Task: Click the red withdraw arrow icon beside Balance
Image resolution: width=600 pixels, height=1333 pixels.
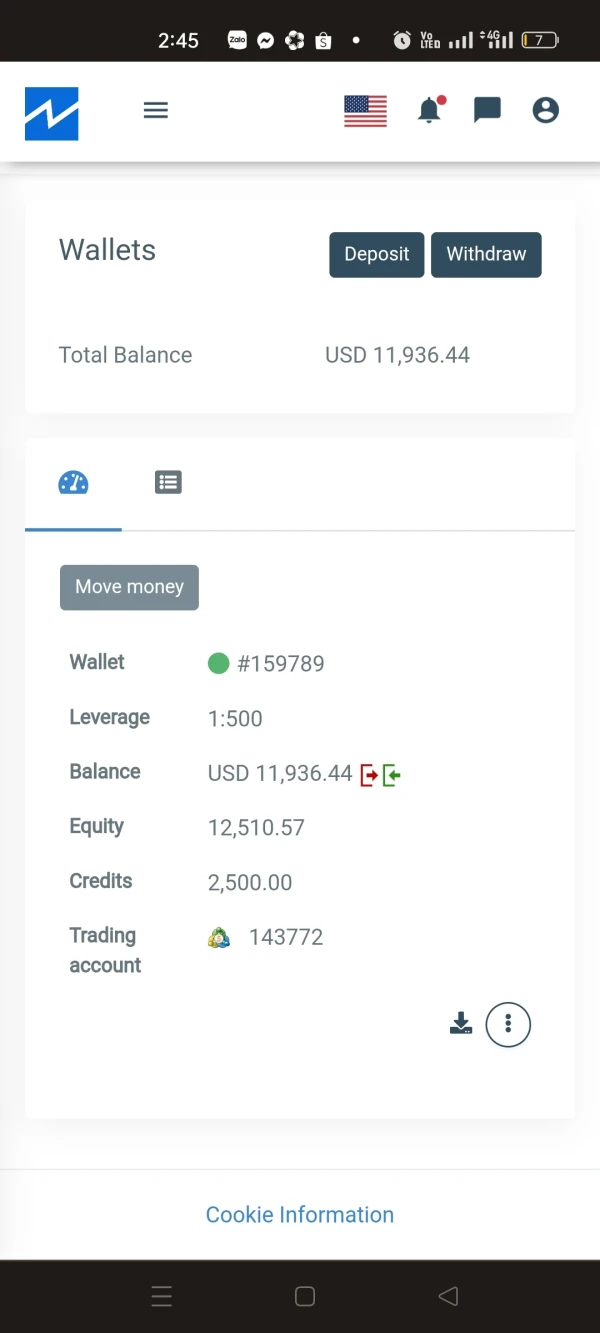Action: 369,774
